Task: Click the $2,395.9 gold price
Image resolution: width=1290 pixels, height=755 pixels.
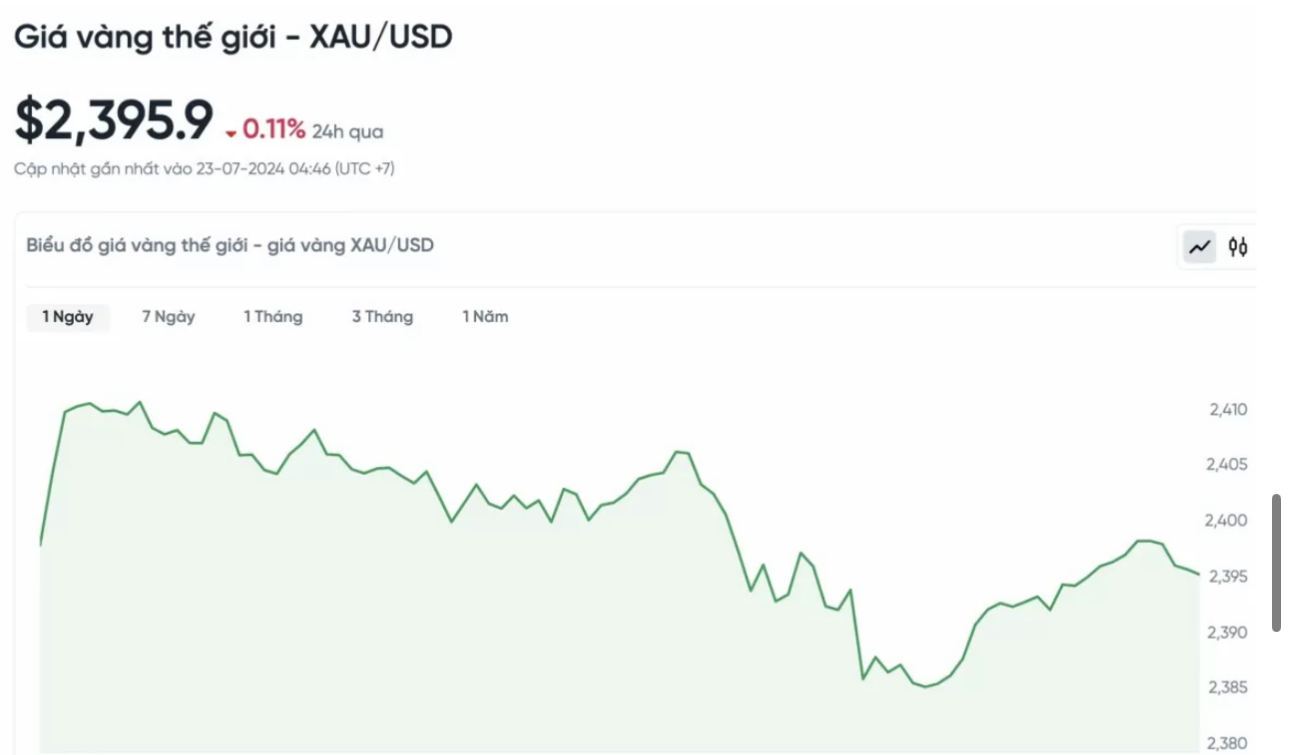Action: point(114,121)
